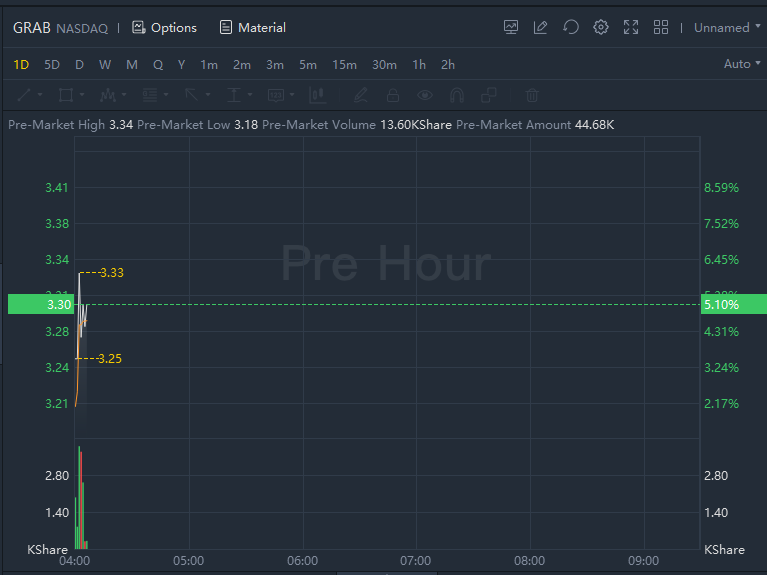Select the 2h interval
The image size is (767, 575).
pyautogui.click(x=448, y=65)
